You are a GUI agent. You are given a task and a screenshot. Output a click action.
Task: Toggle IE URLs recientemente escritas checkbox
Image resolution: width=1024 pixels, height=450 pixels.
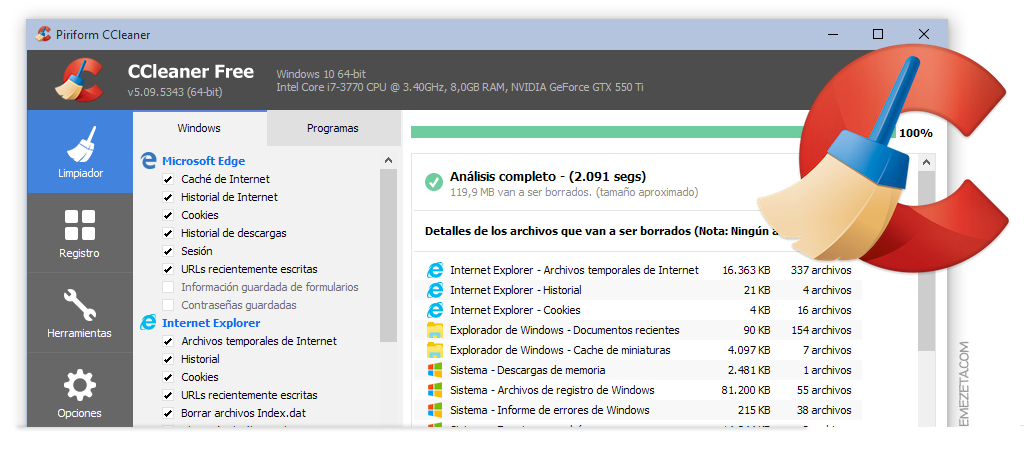[x=168, y=395]
